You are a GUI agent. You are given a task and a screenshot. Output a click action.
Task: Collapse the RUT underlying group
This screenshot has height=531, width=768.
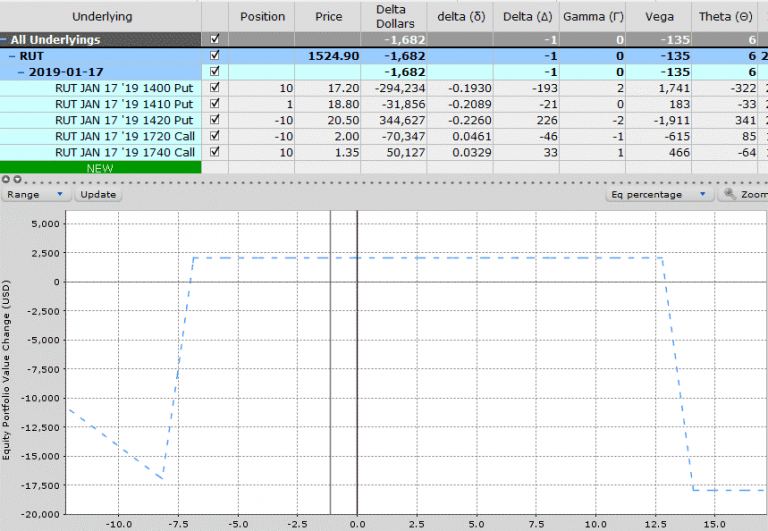[13, 56]
